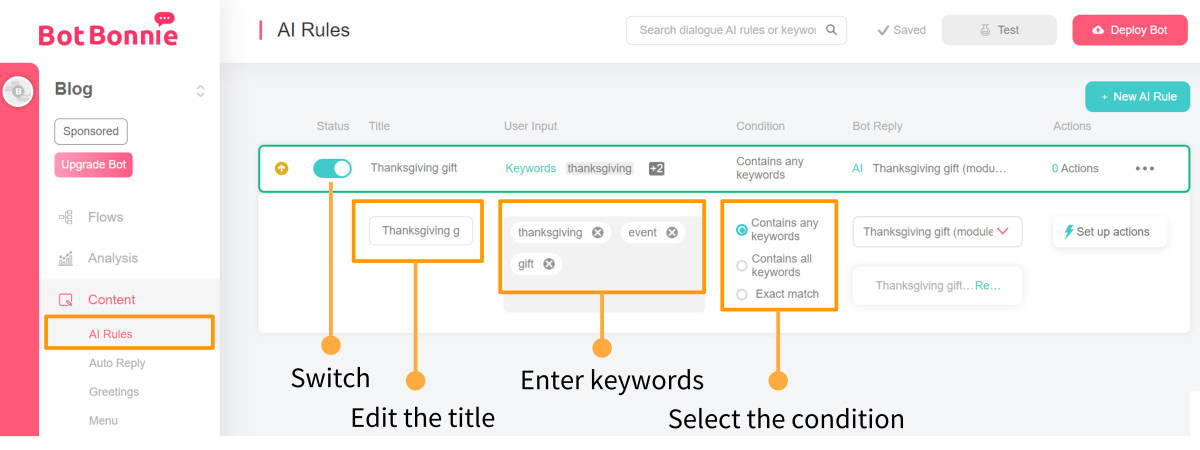
Task: Click the Deploy Bot button
Action: (x=1130, y=30)
